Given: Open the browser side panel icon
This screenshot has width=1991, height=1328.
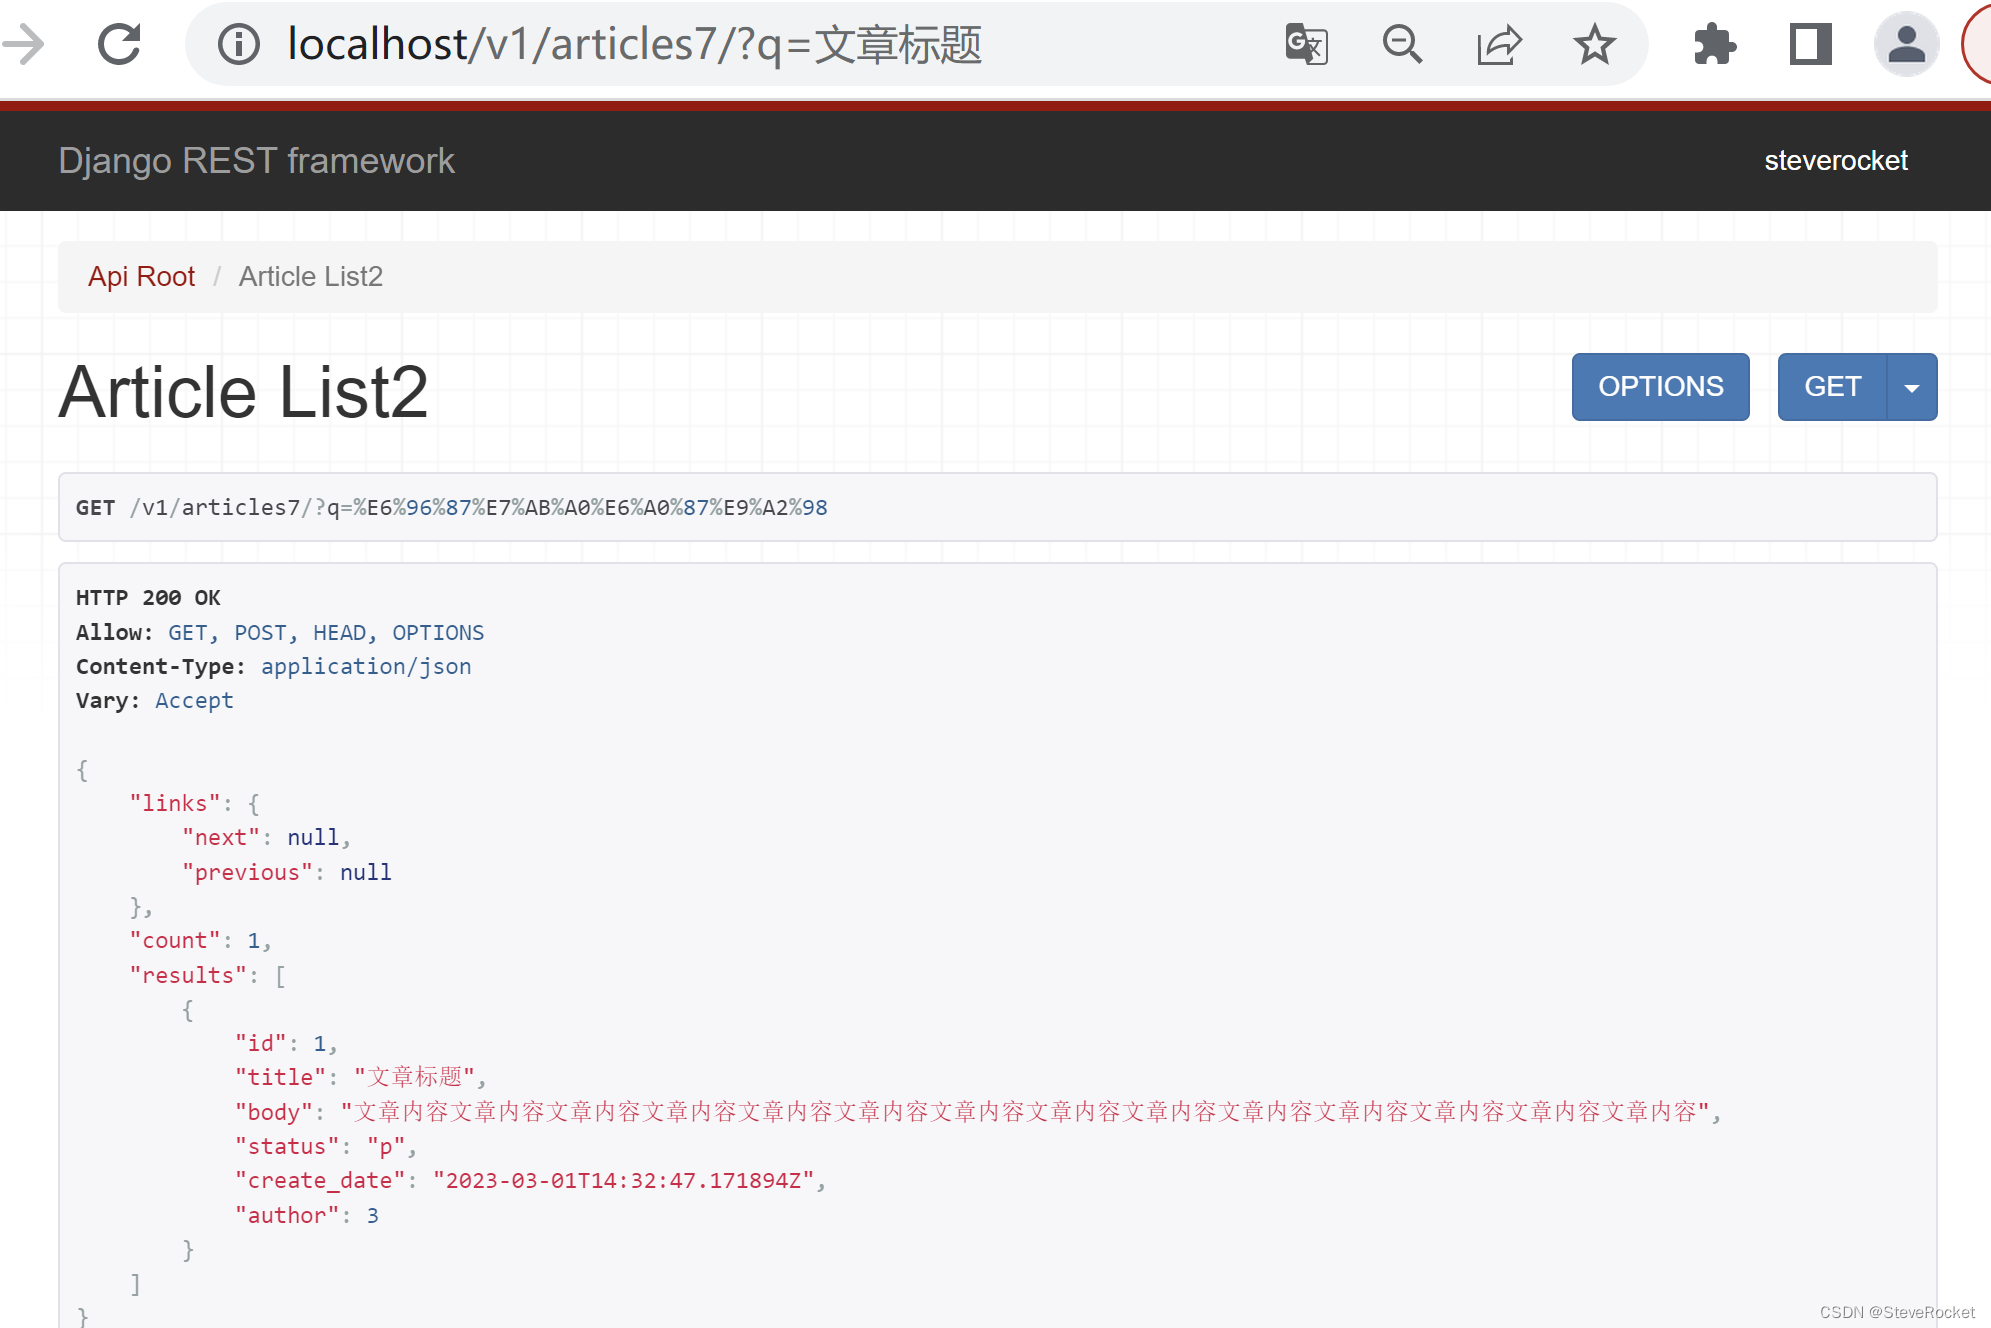Looking at the screenshot, I should pos(1808,44).
